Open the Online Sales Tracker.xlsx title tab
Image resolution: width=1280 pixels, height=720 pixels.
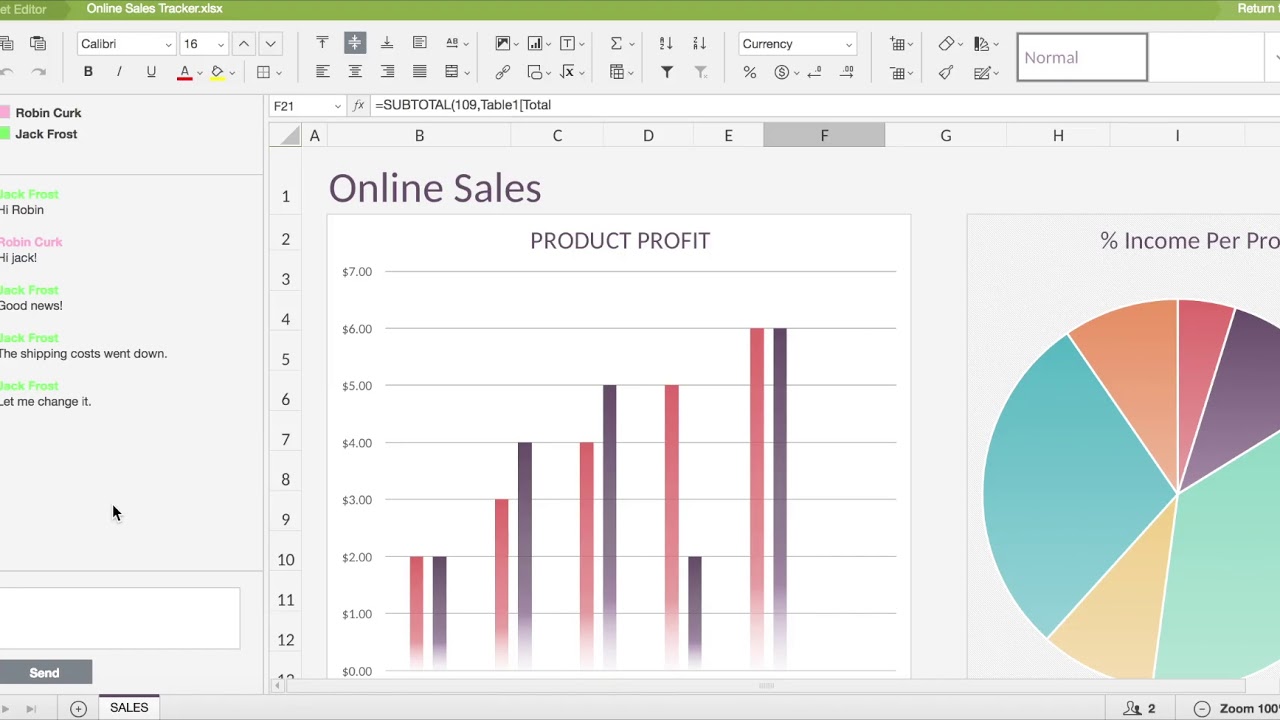click(x=154, y=9)
